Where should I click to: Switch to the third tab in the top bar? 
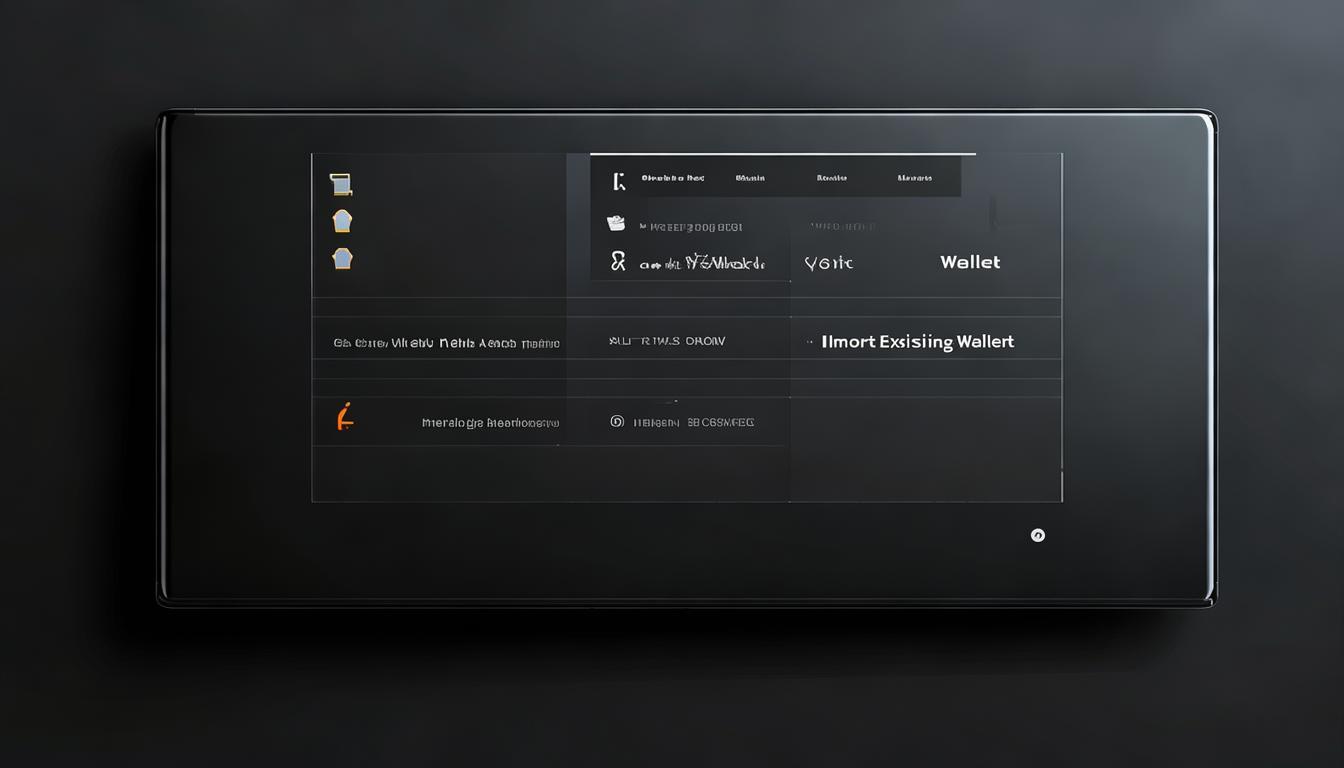[x=831, y=178]
